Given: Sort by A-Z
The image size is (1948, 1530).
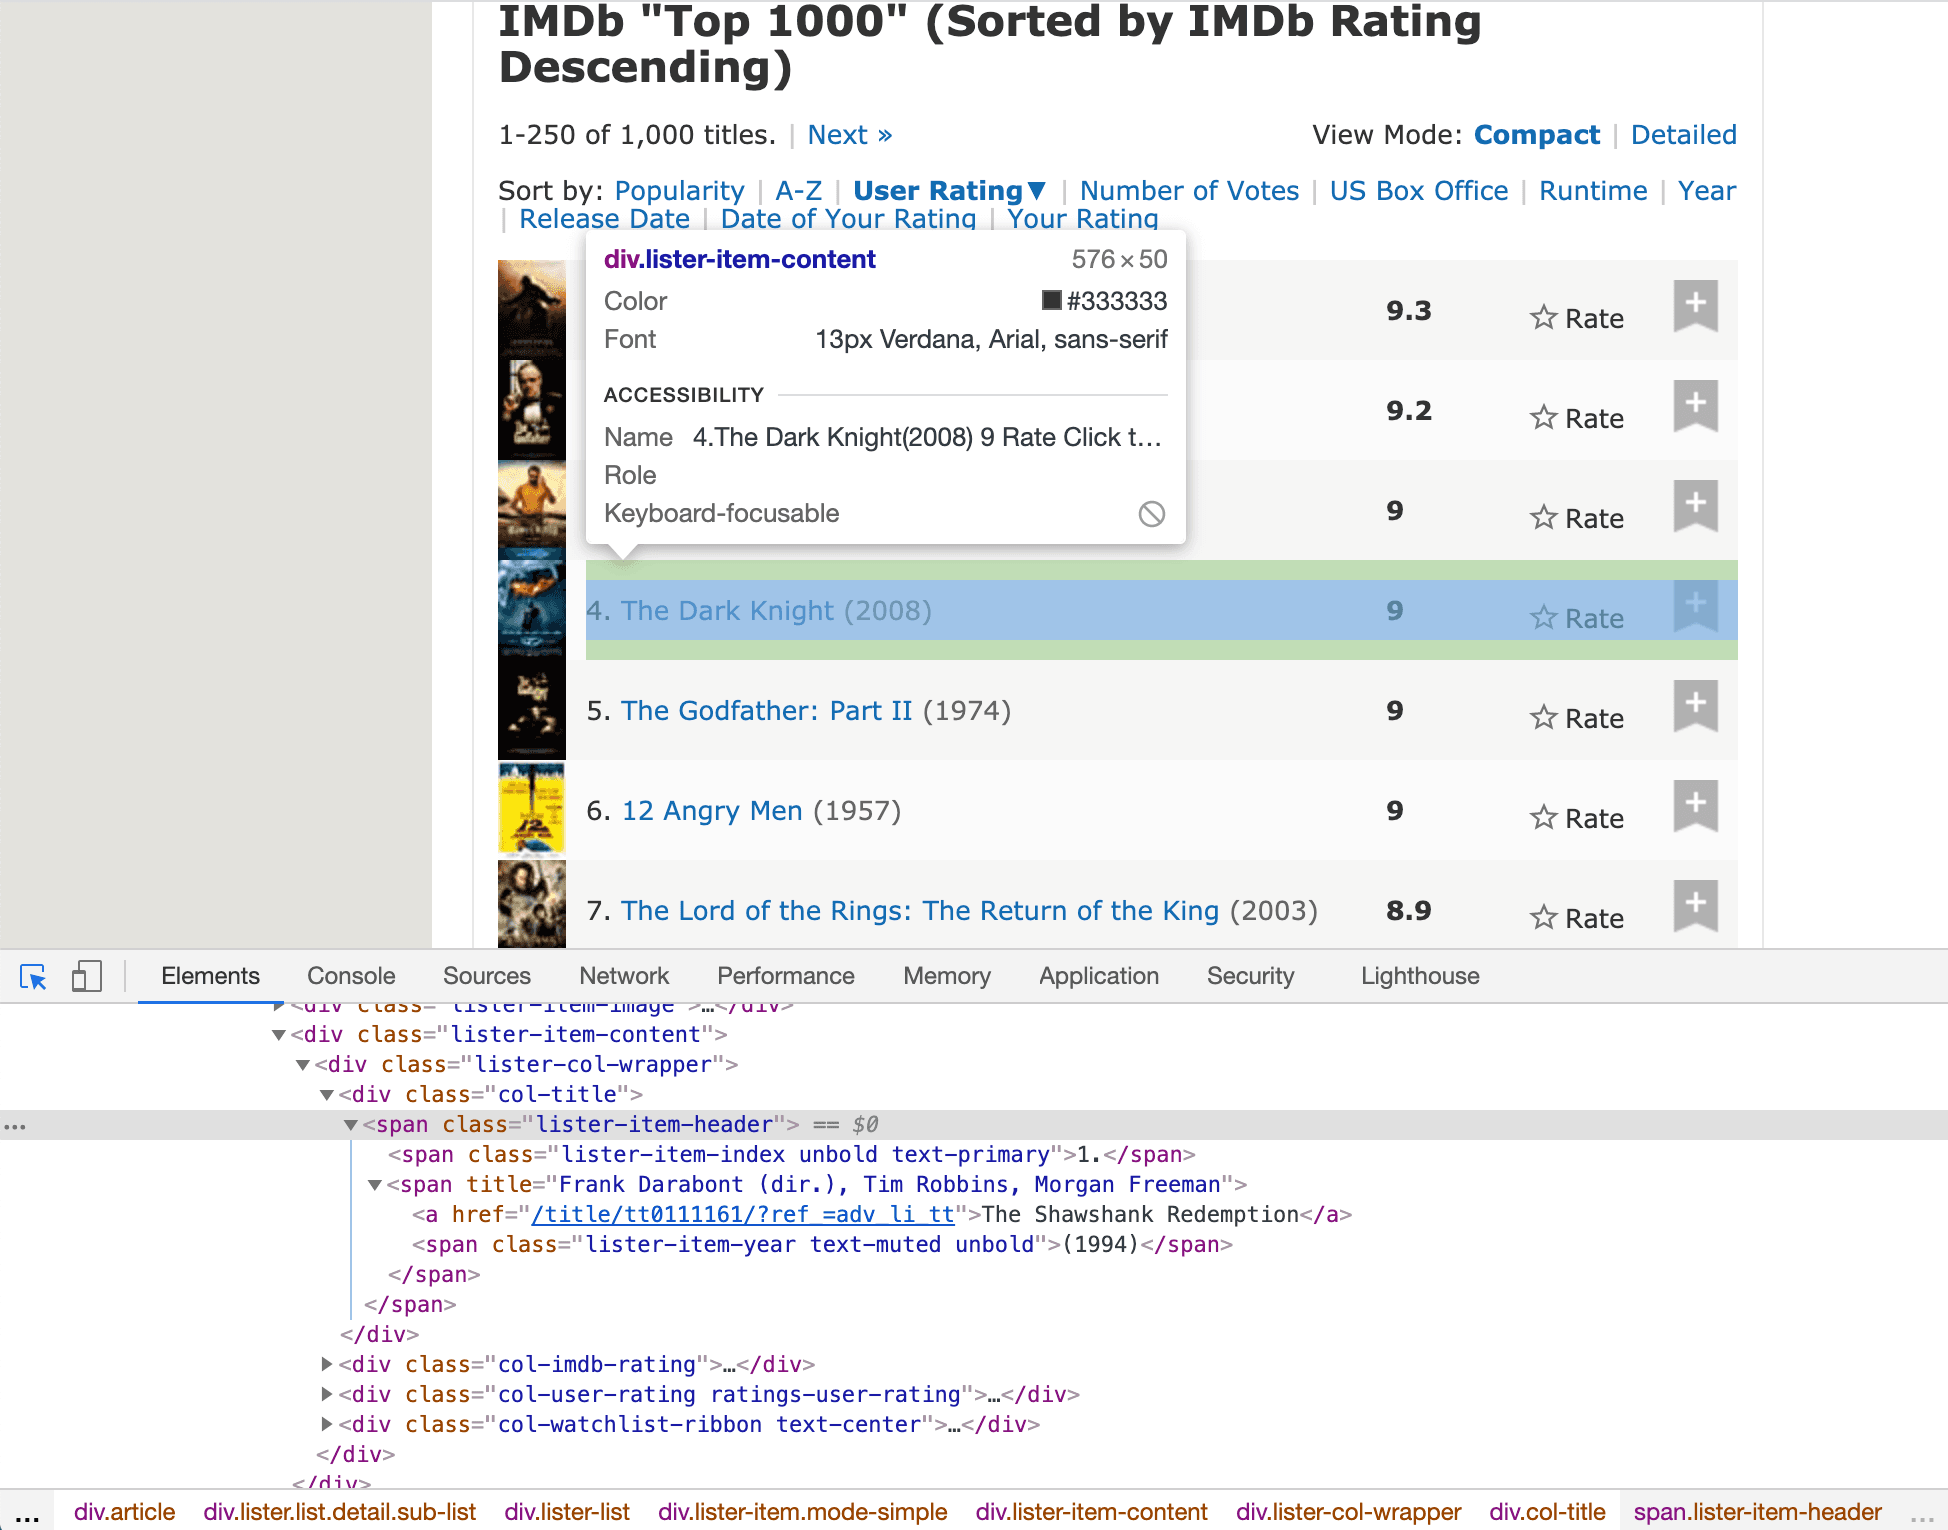Looking at the screenshot, I should 799,191.
